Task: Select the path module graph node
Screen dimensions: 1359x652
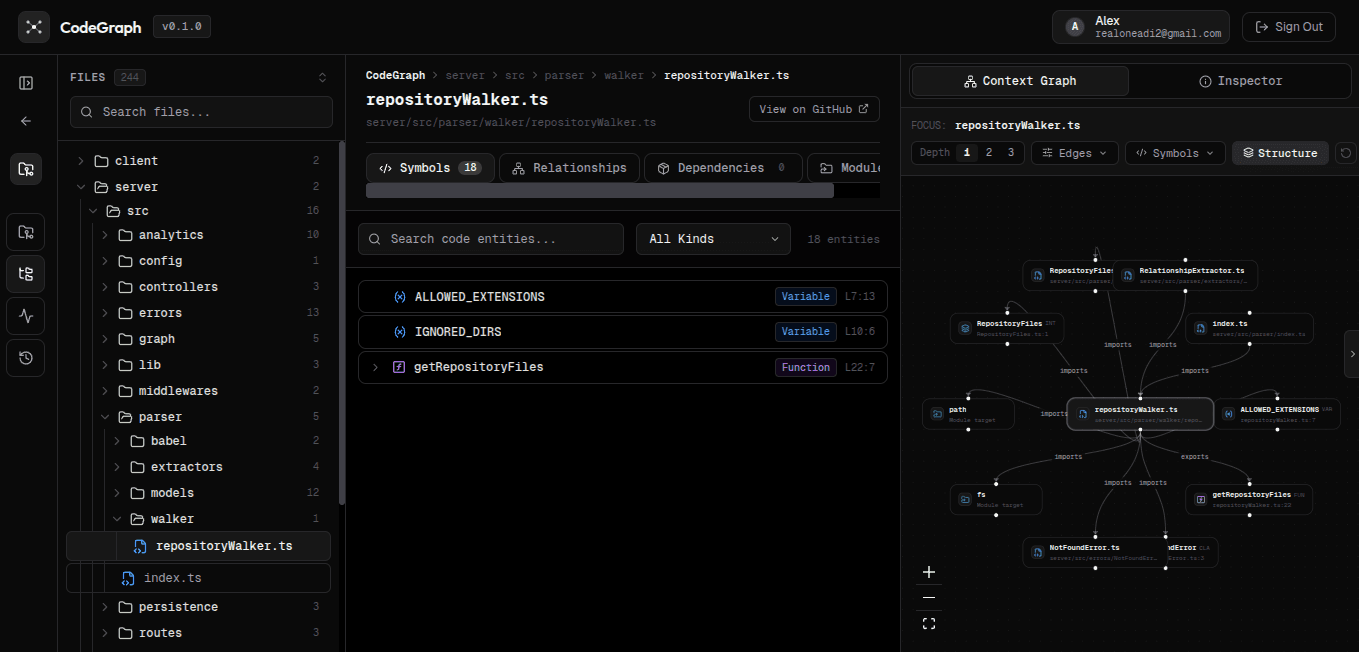Action: 968,414
